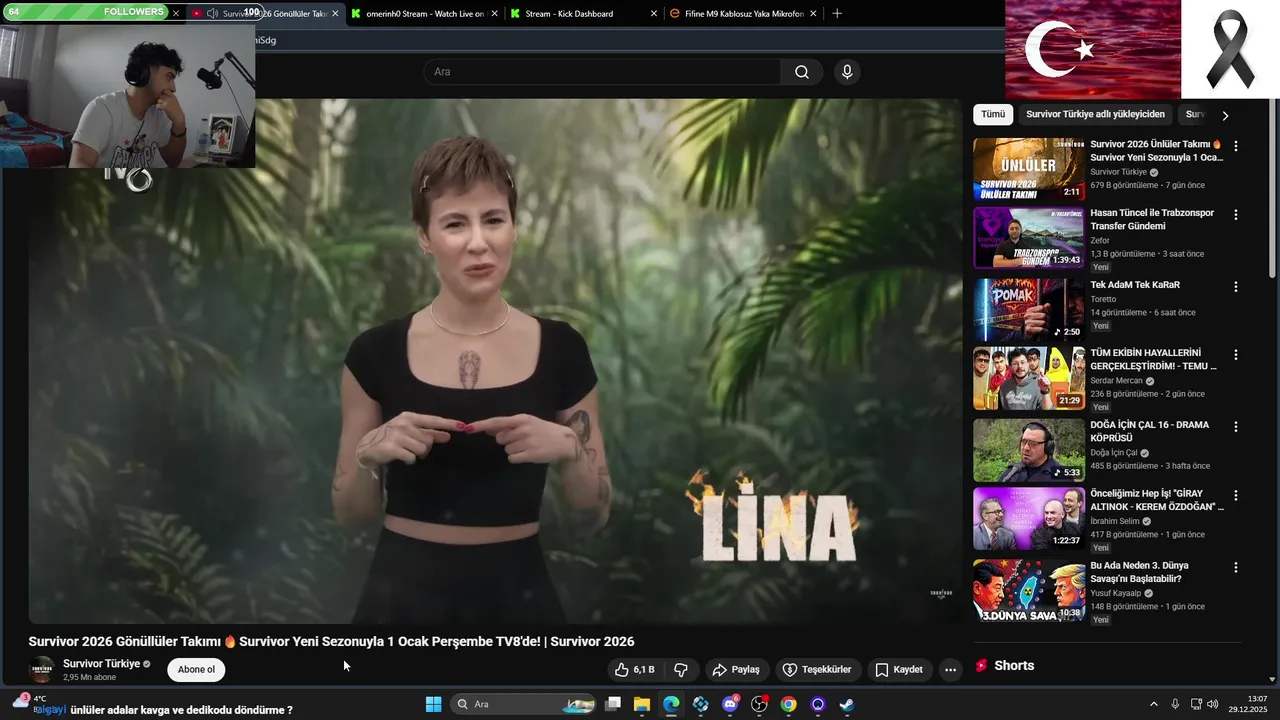Open the TÜM EKİBİN HAYALLERİNİ video thumbnail

coord(1028,378)
